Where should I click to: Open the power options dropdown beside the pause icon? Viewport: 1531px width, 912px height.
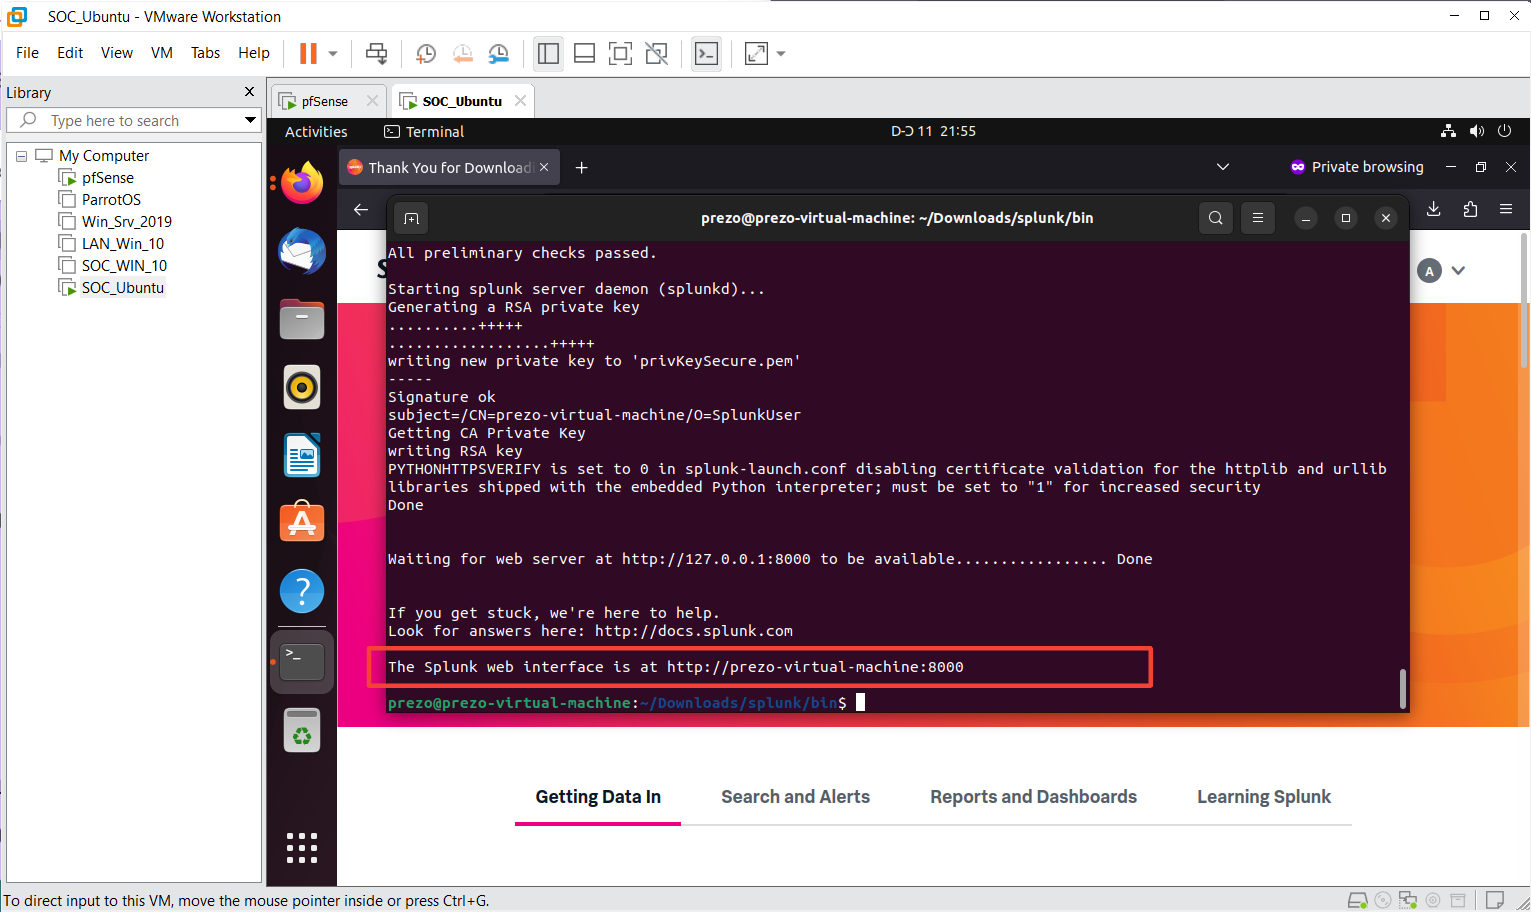pos(333,54)
